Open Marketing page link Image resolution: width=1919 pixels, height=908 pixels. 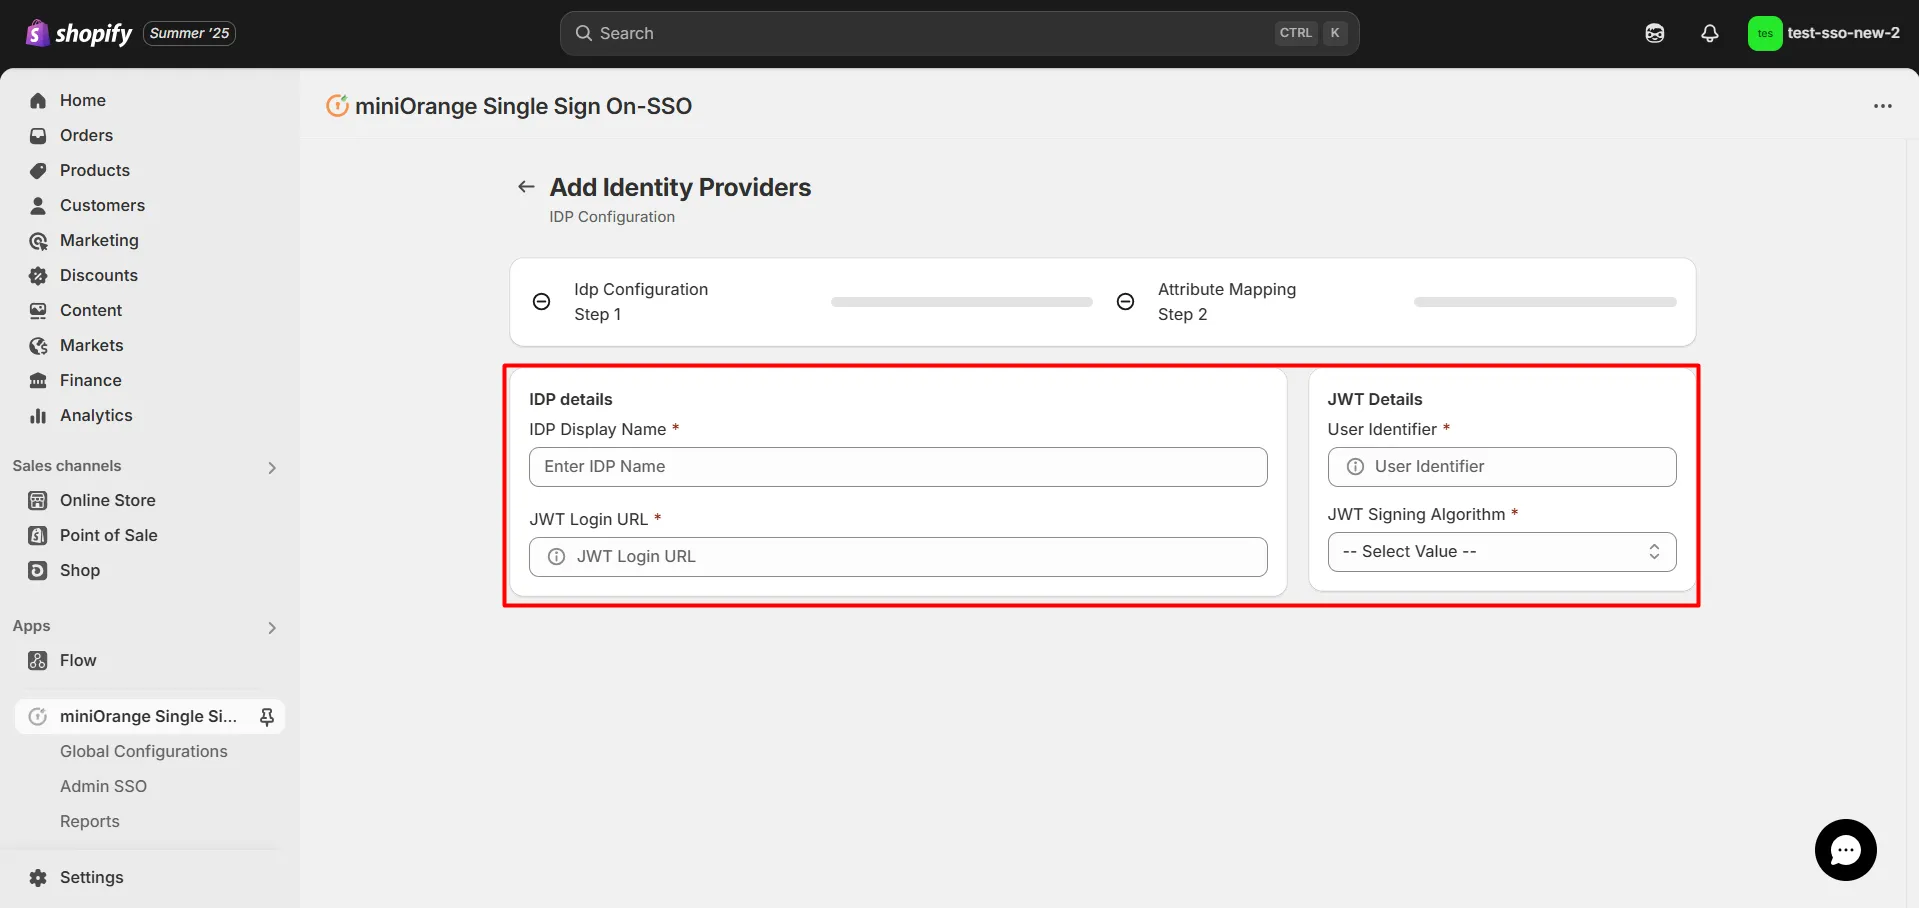(x=99, y=240)
